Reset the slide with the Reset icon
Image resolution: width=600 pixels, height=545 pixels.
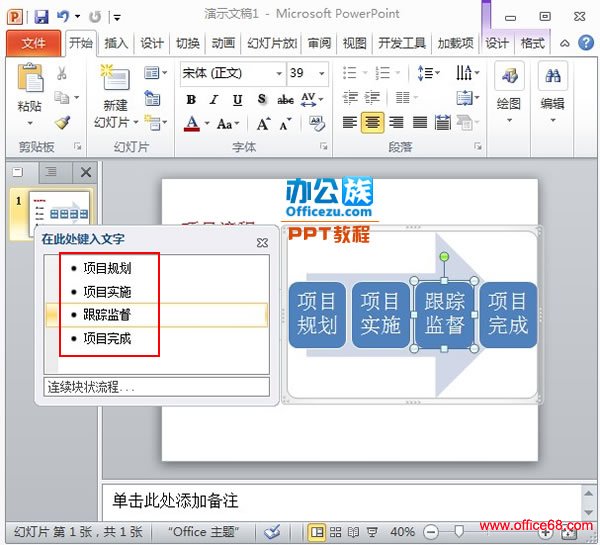(x=152, y=98)
